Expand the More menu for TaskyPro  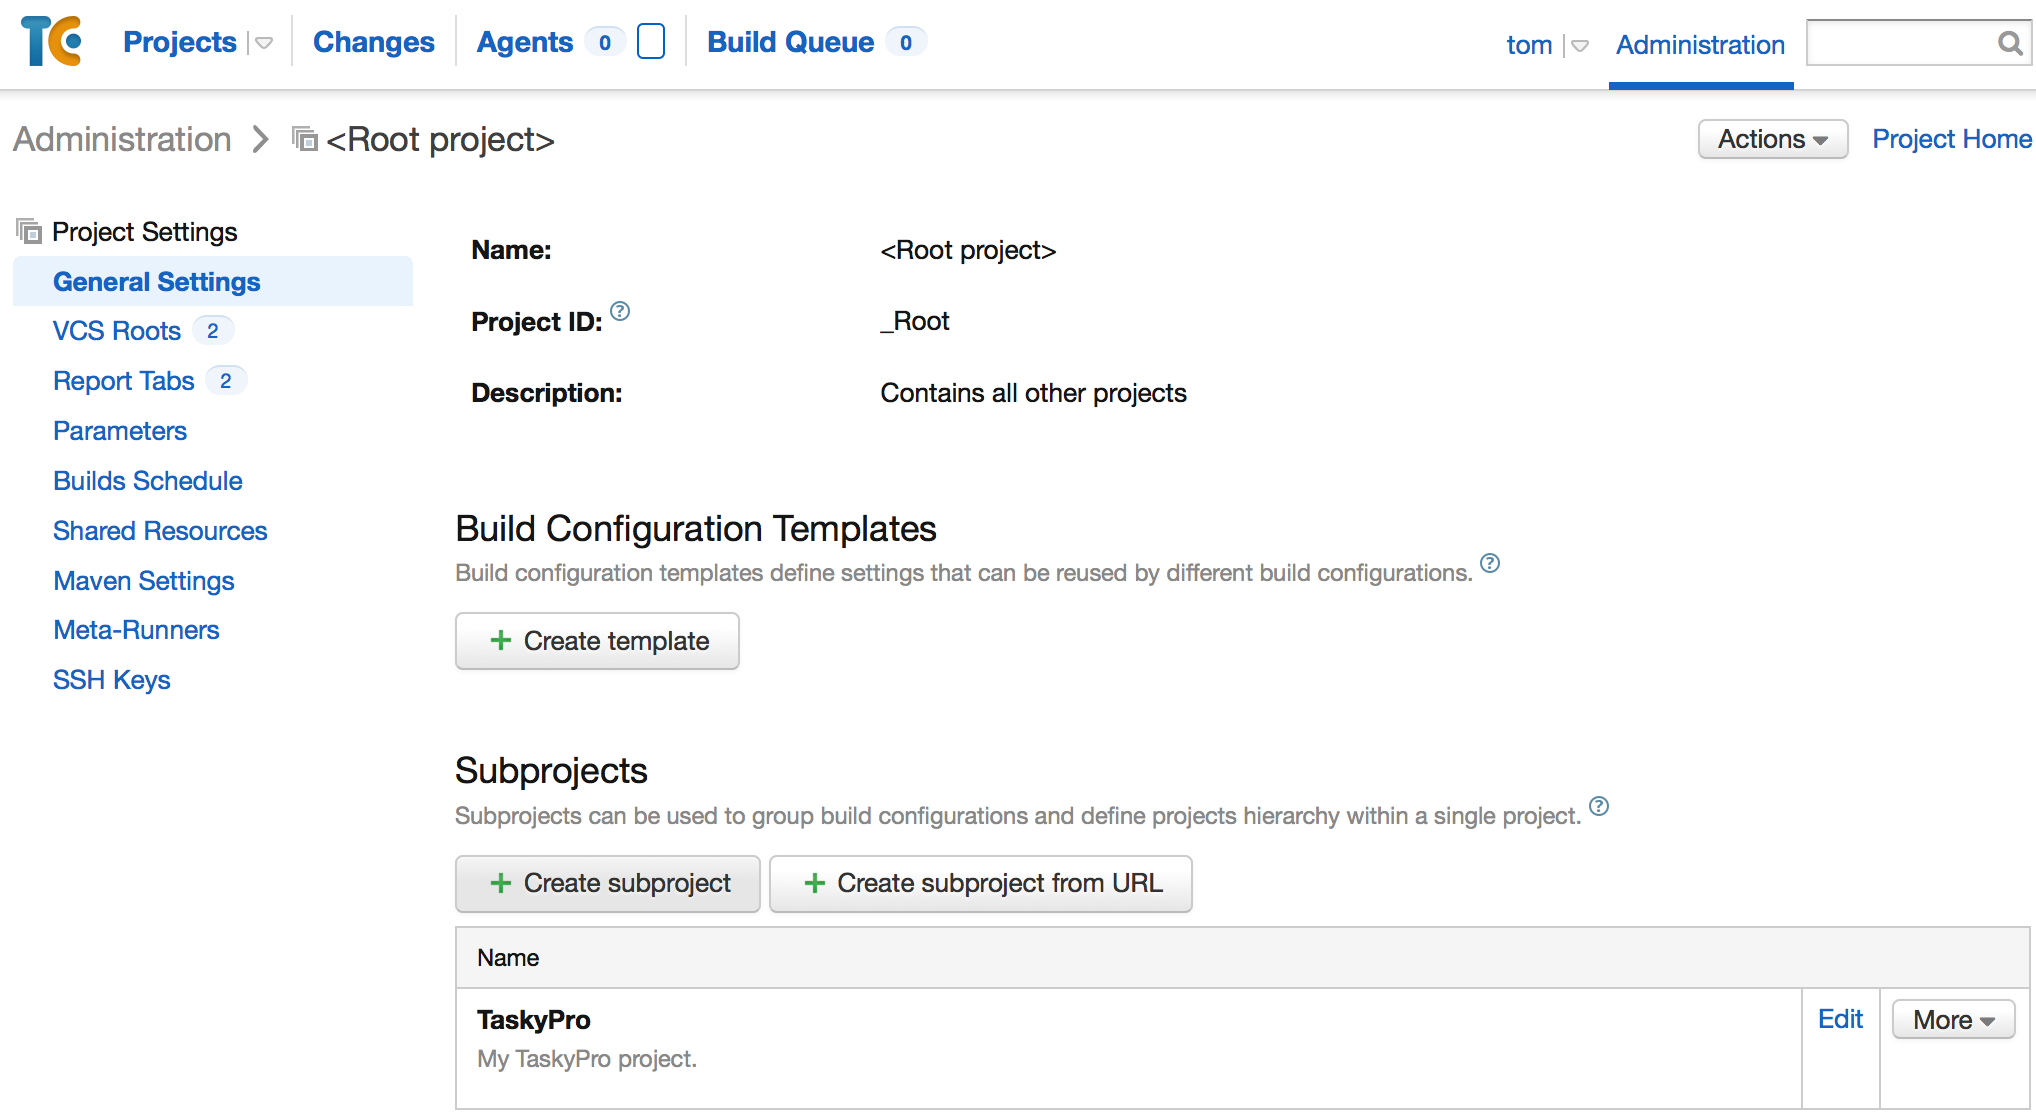tap(1953, 1020)
